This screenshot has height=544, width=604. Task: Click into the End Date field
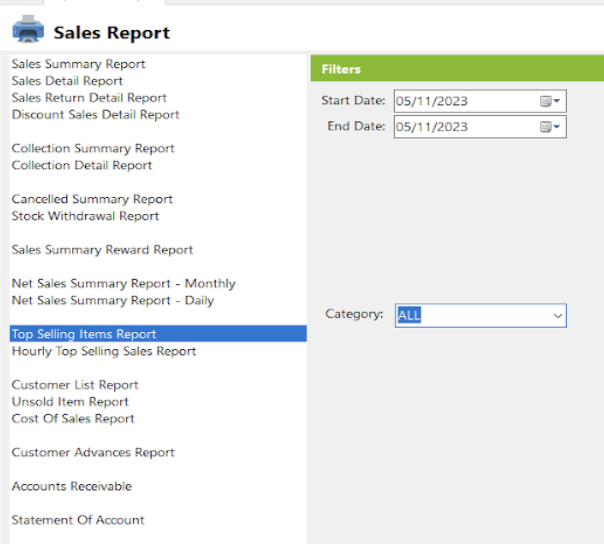coord(462,127)
